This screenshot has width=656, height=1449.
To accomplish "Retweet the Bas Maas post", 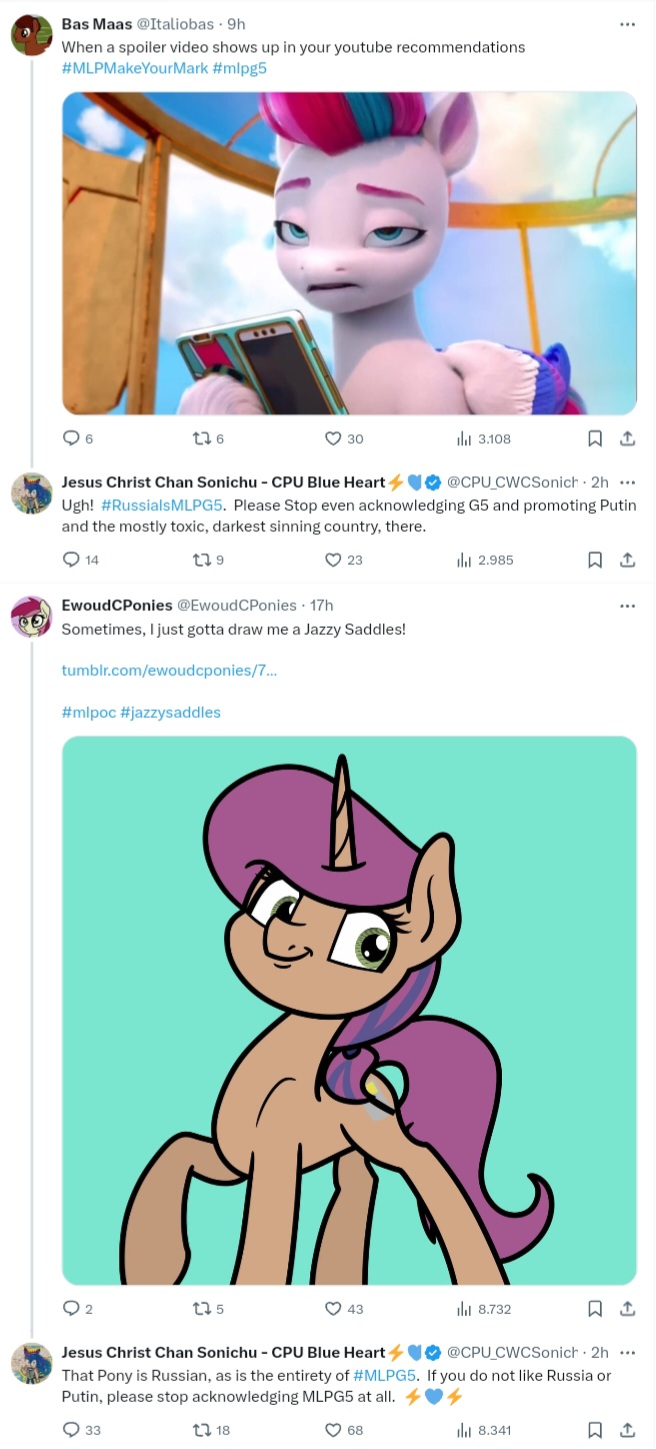I will coord(201,438).
